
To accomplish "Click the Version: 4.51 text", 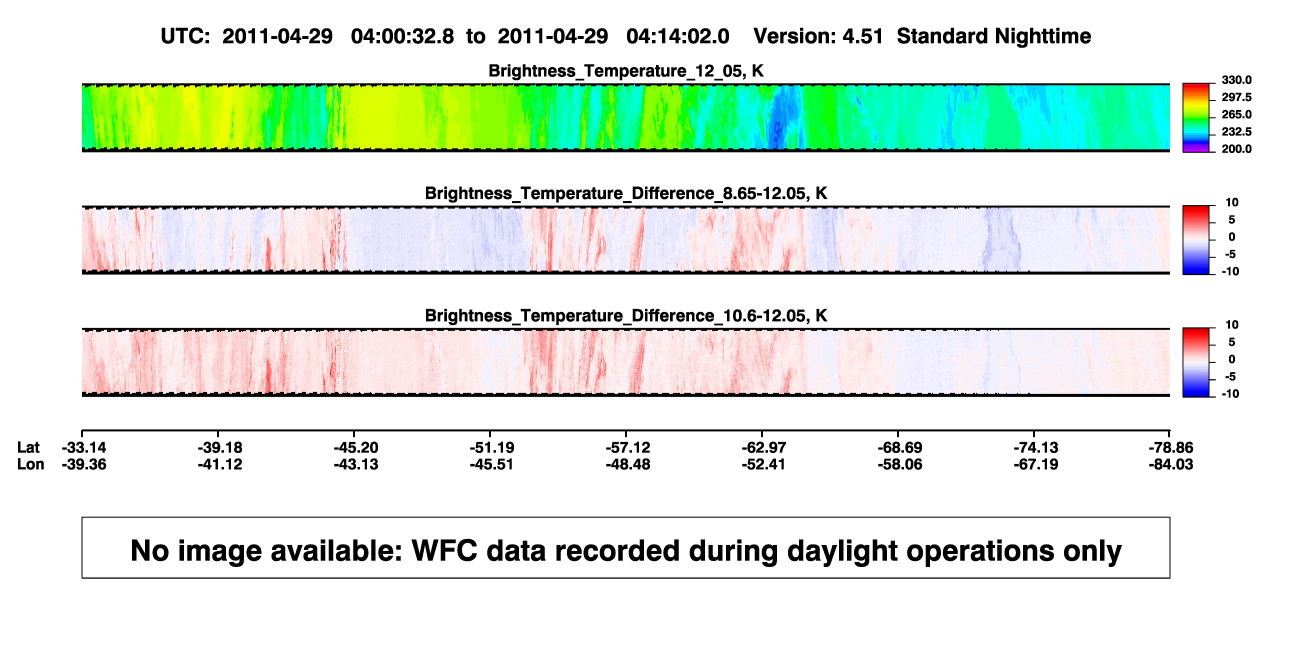I will point(820,36).
